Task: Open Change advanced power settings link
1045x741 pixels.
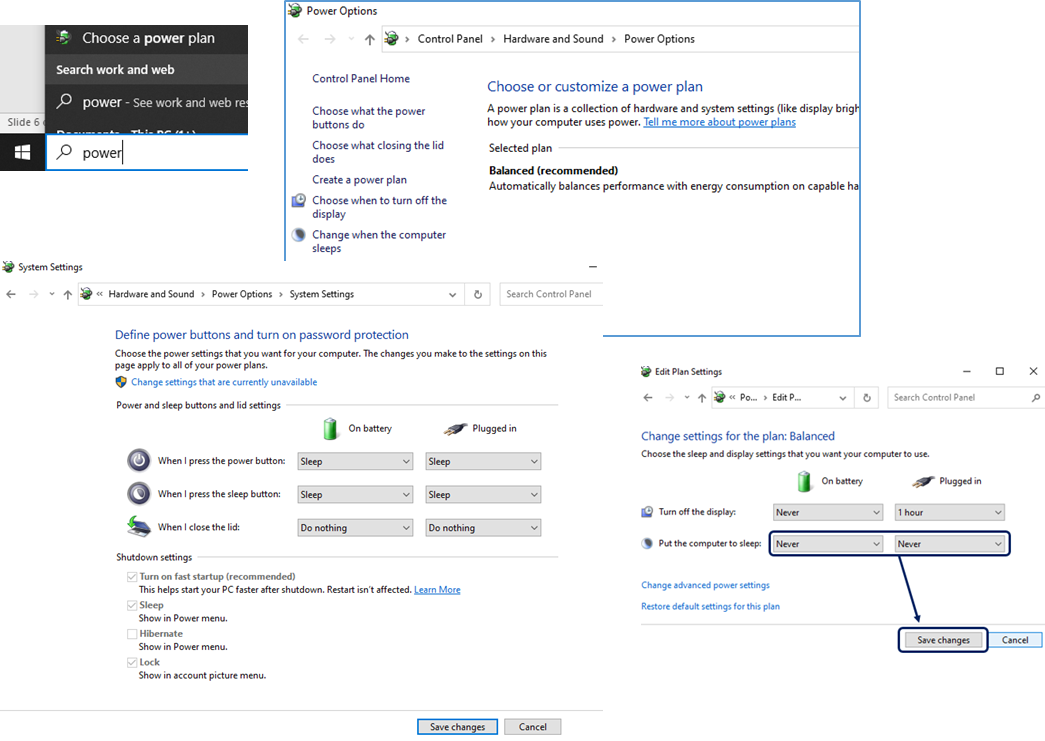Action: point(705,585)
